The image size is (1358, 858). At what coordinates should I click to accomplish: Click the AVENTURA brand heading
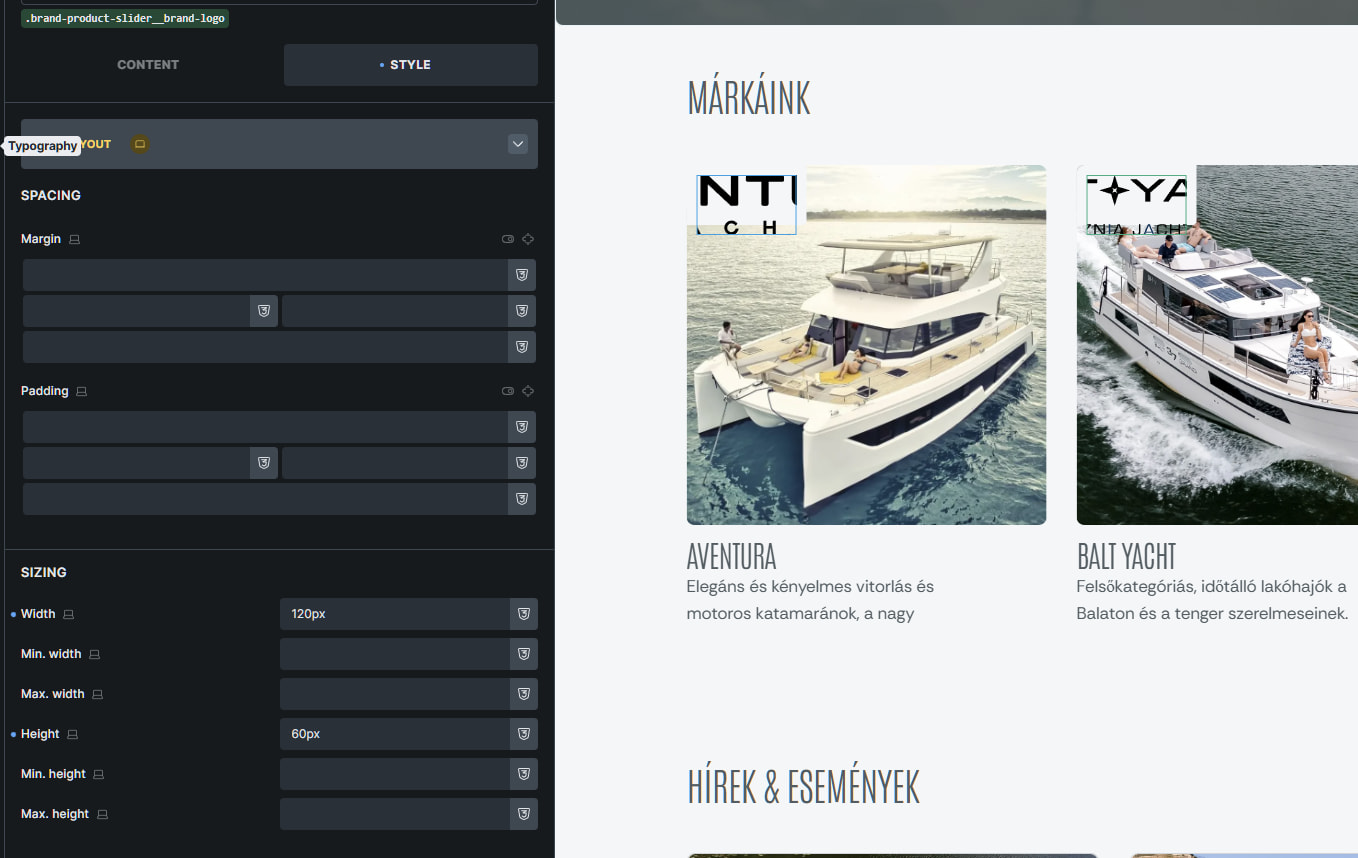(731, 556)
